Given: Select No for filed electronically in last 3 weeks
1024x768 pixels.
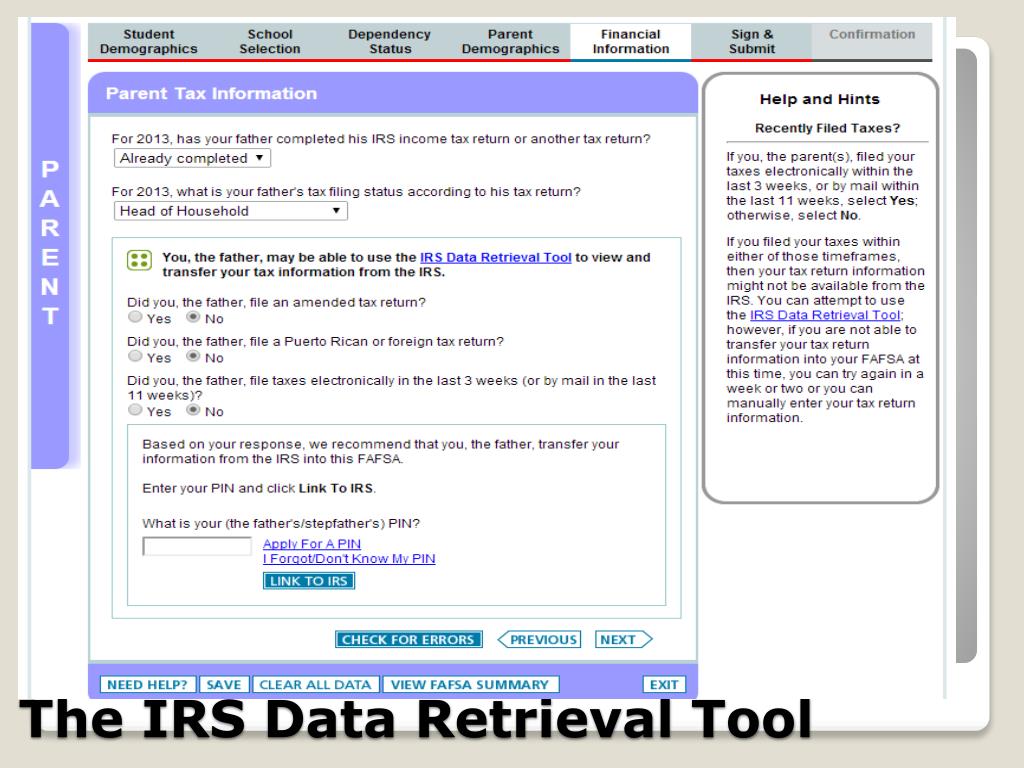Looking at the screenshot, I should [193, 409].
